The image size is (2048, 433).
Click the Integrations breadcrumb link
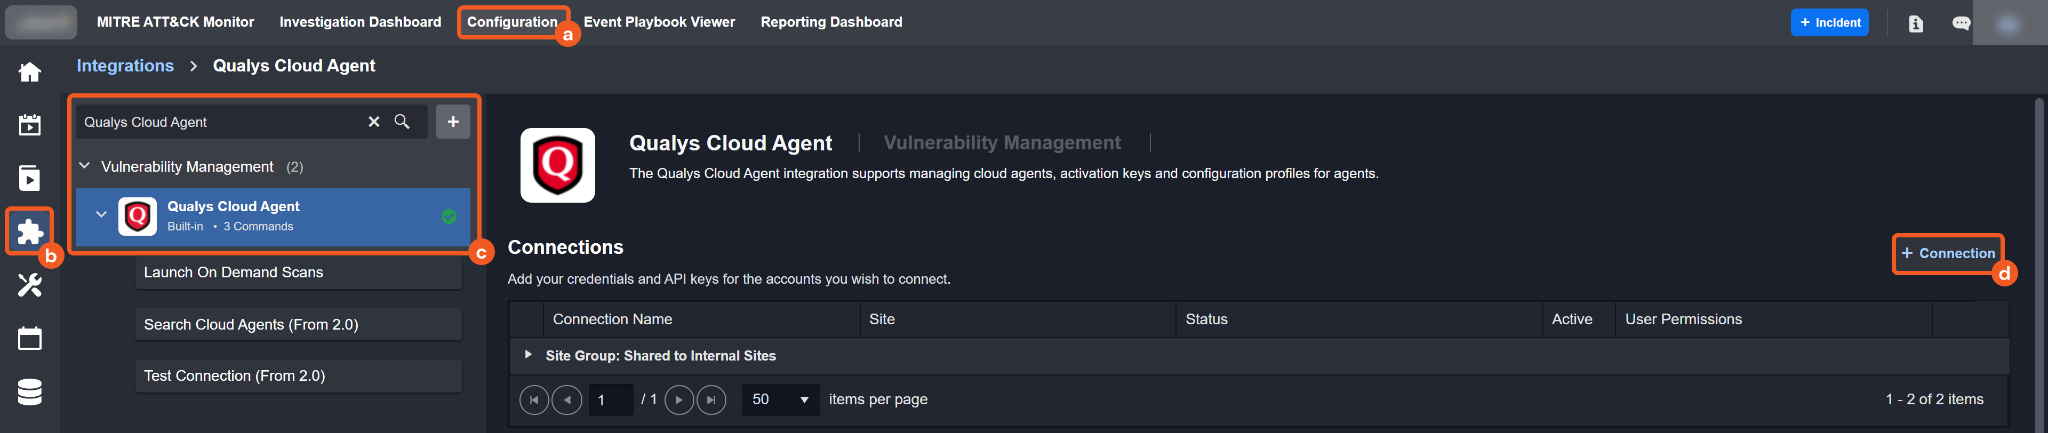(x=125, y=66)
